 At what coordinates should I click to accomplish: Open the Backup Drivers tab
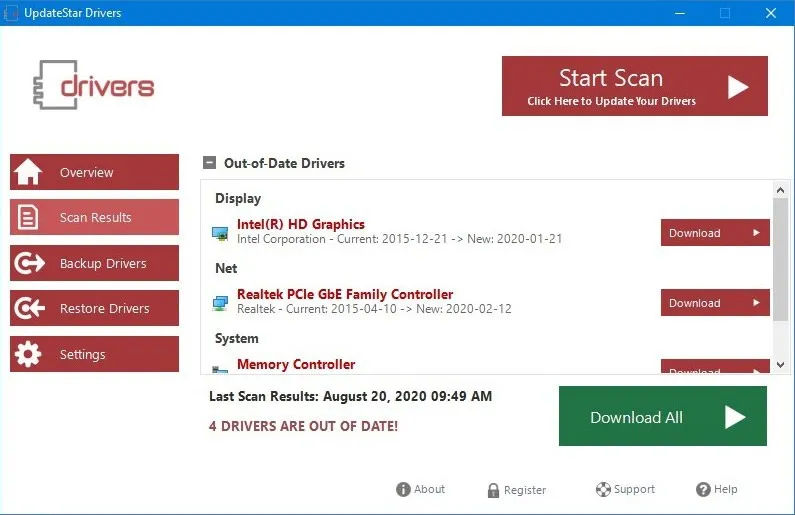[x=94, y=263]
